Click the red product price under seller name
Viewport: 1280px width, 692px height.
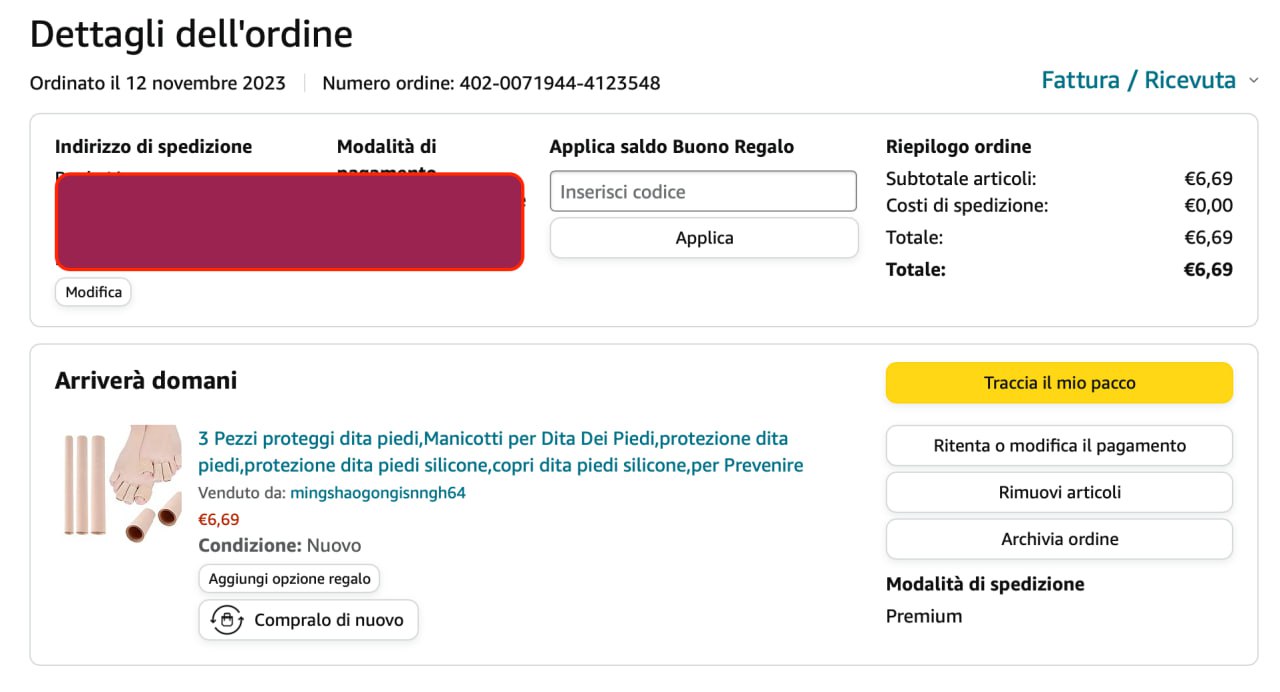pyautogui.click(x=219, y=519)
